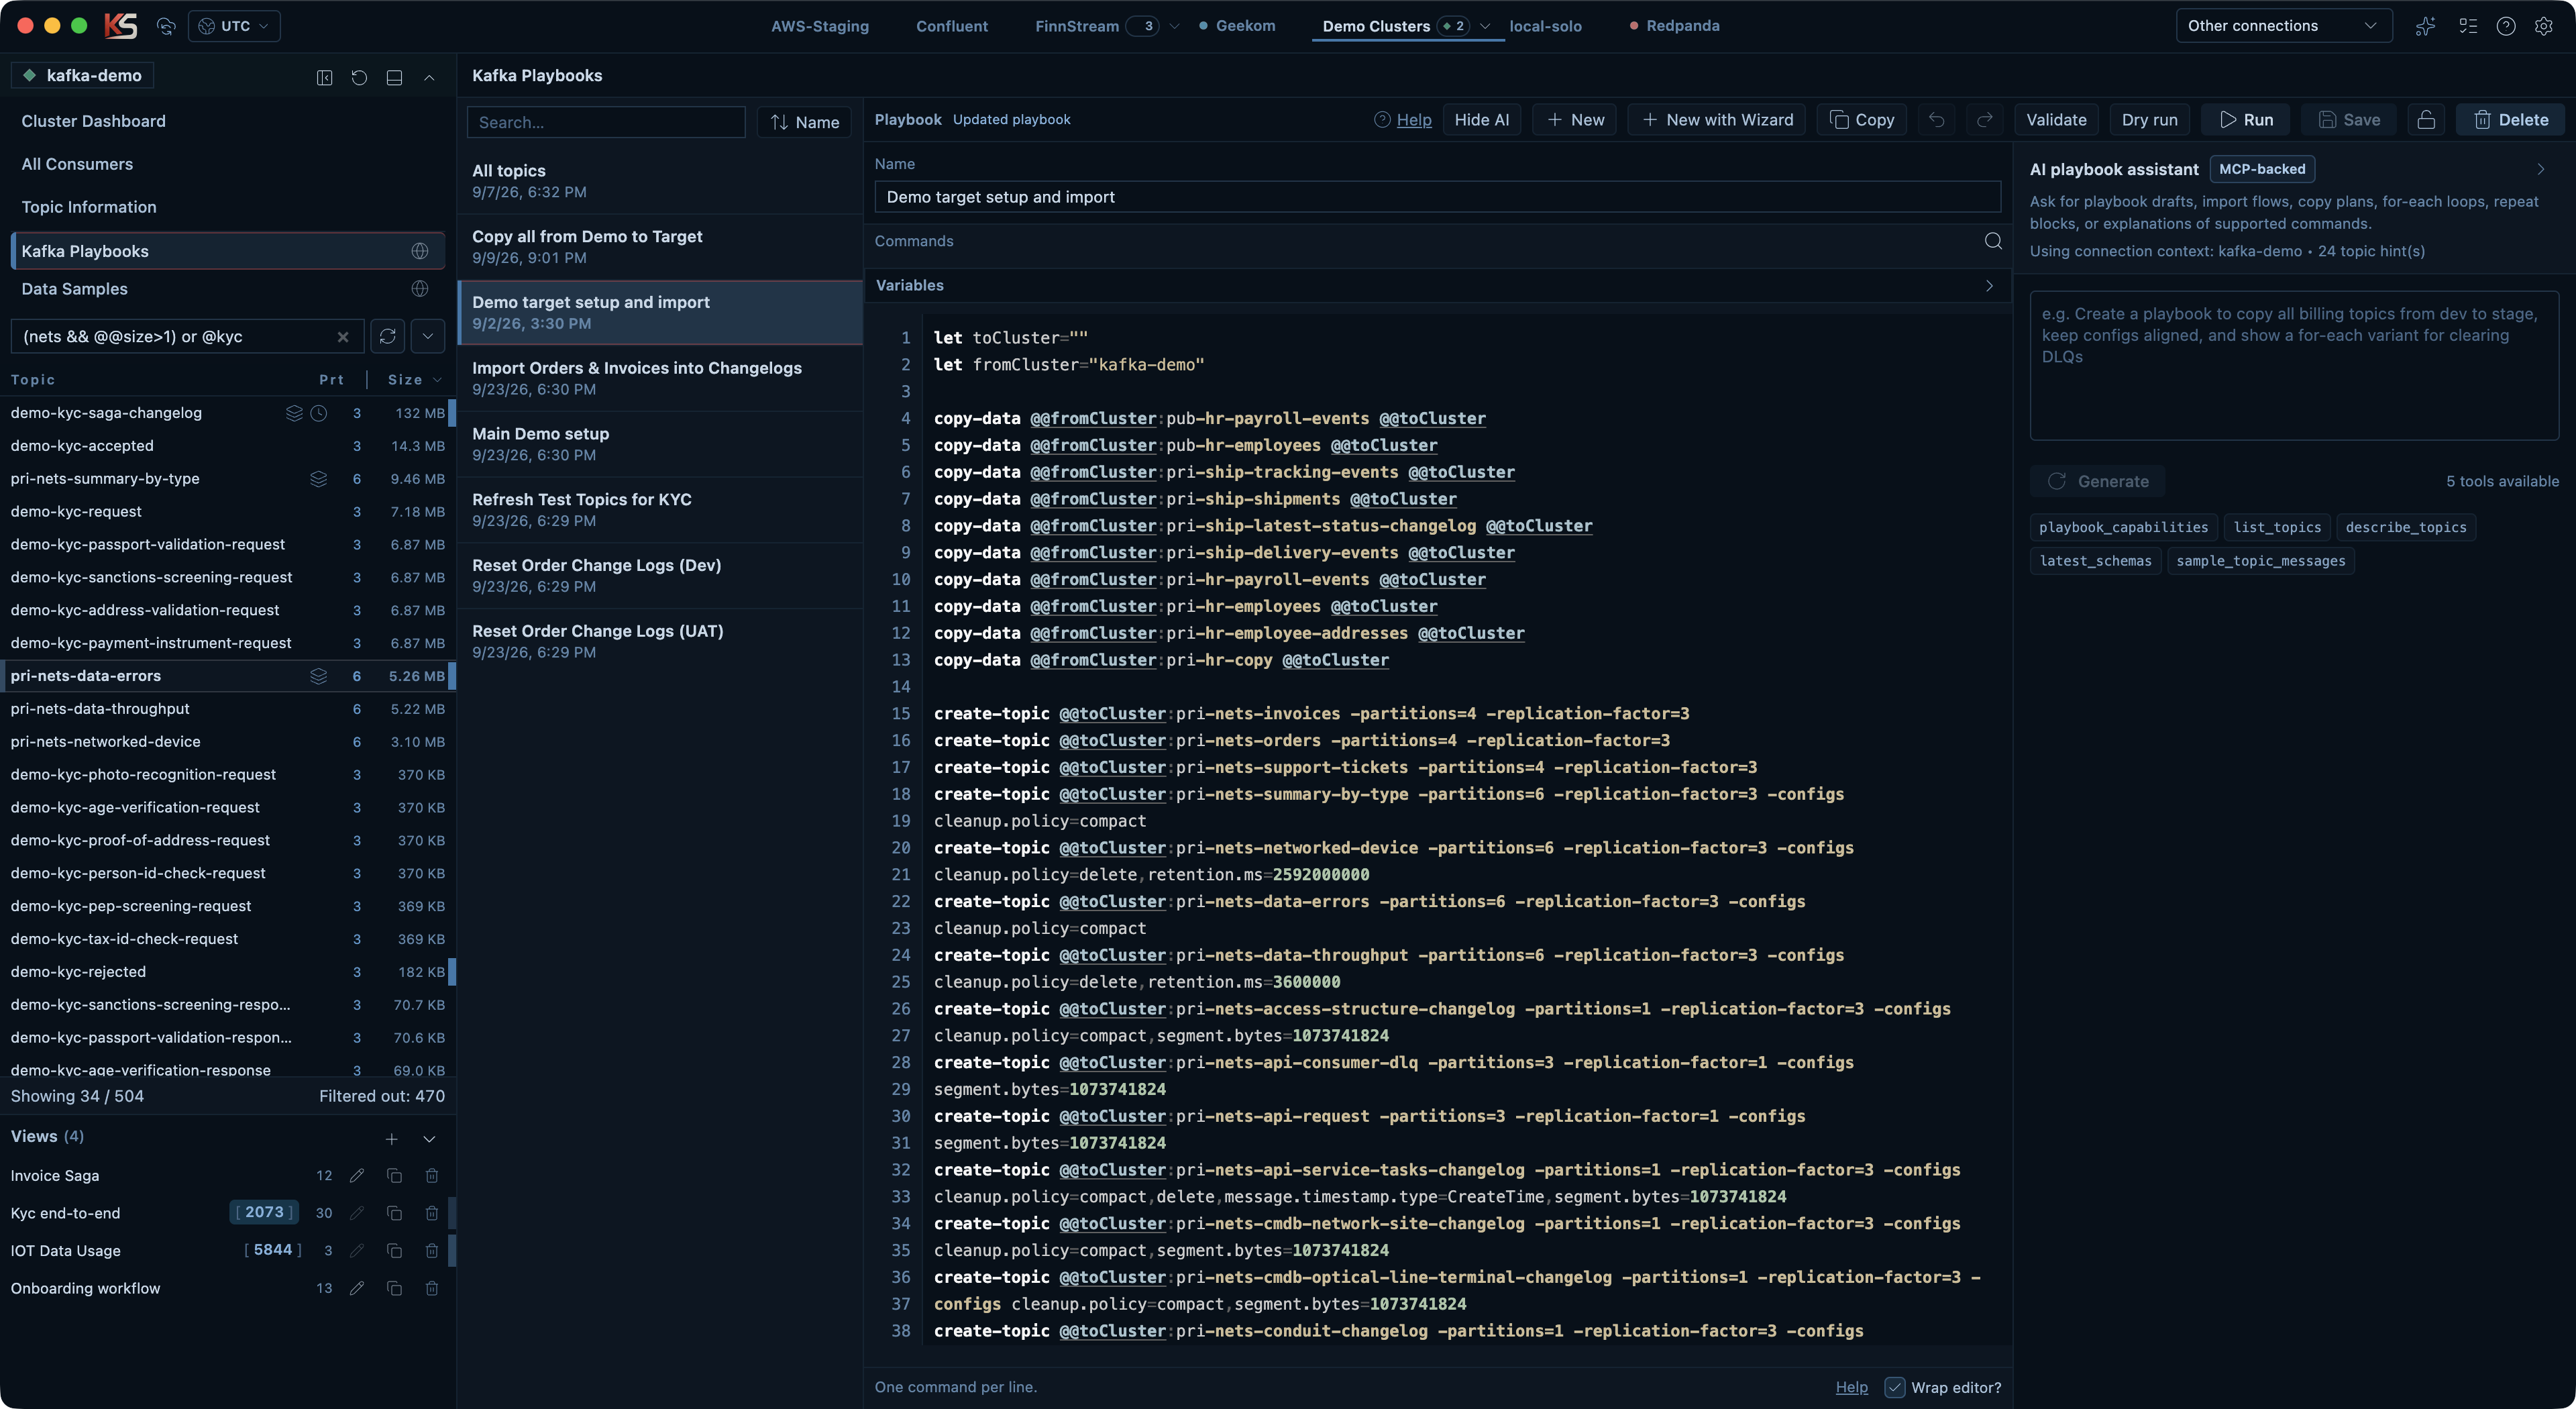Click the Dry run button
2576x1409 pixels.
click(x=2149, y=120)
